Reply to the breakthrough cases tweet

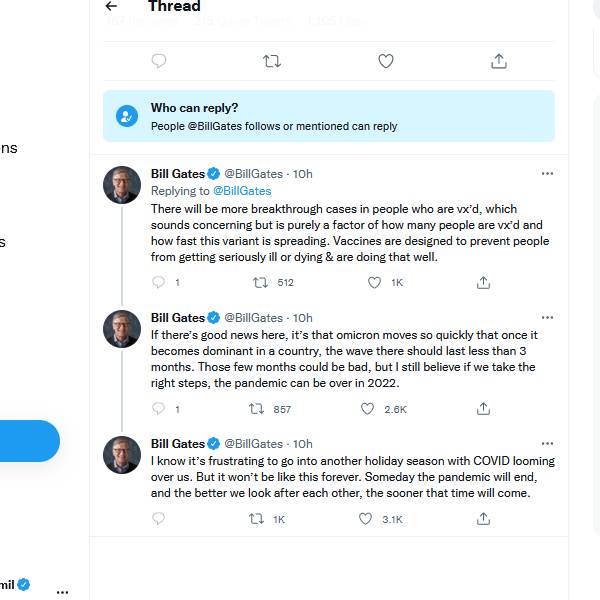[x=158, y=283]
